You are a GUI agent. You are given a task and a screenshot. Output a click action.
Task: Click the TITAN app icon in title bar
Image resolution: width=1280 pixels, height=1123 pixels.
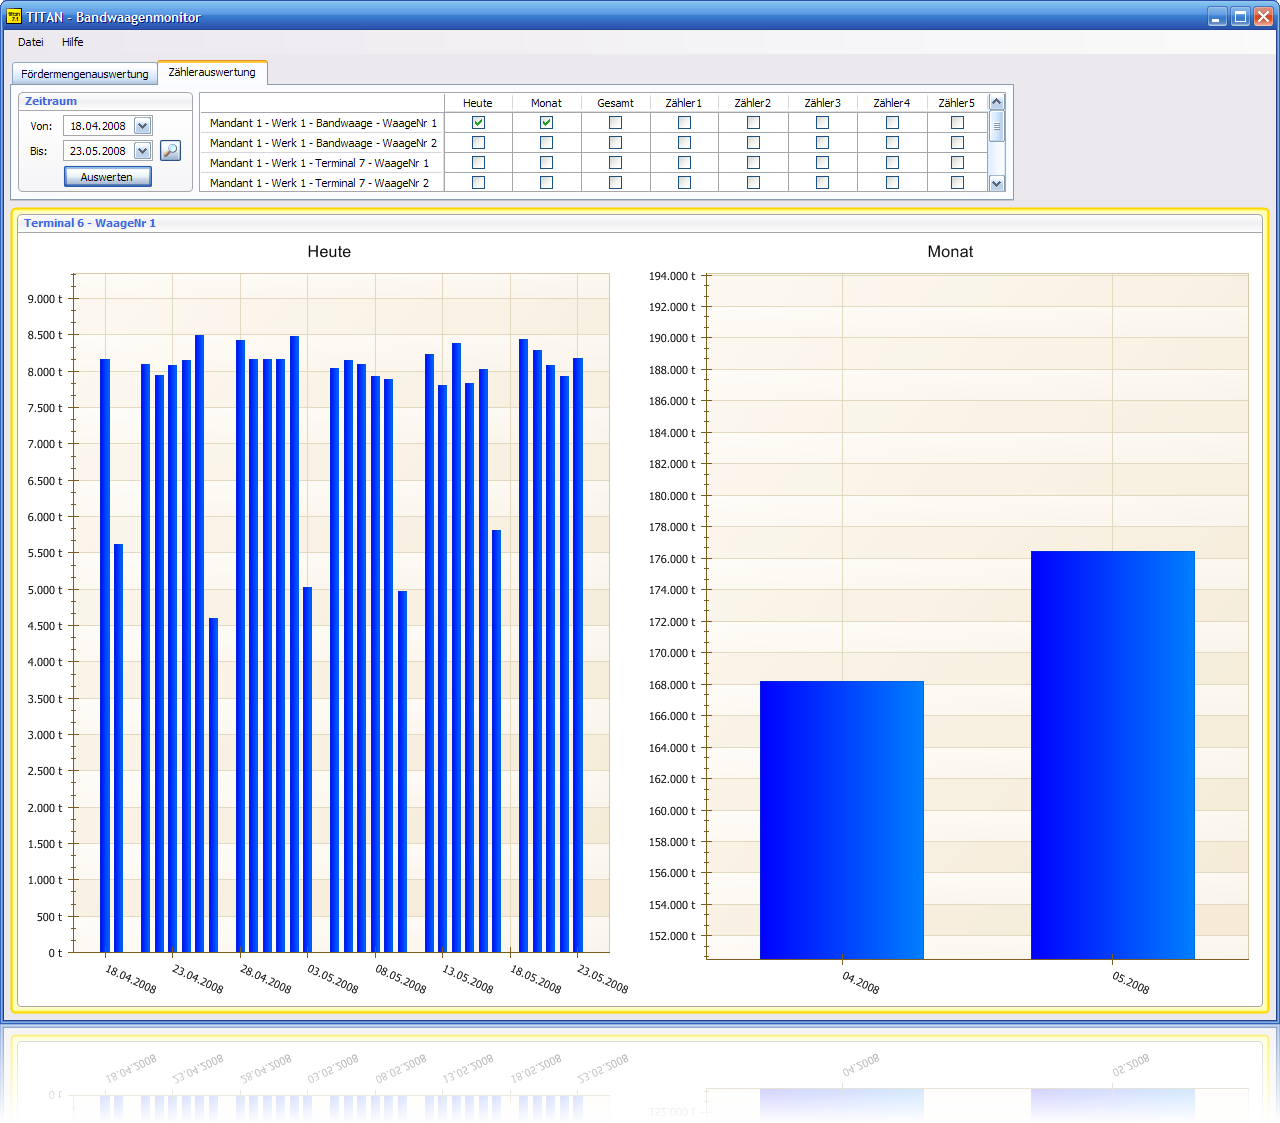pyautogui.click(x=13, y=17)
